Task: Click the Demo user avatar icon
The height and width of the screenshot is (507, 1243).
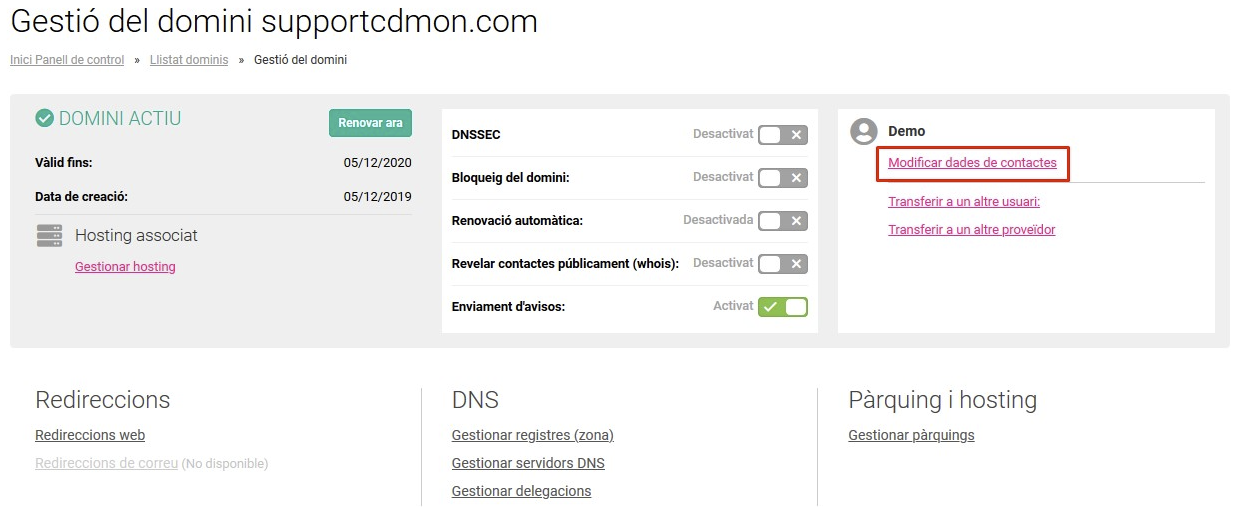Action: pyautogui.click(x=864, y=131)
